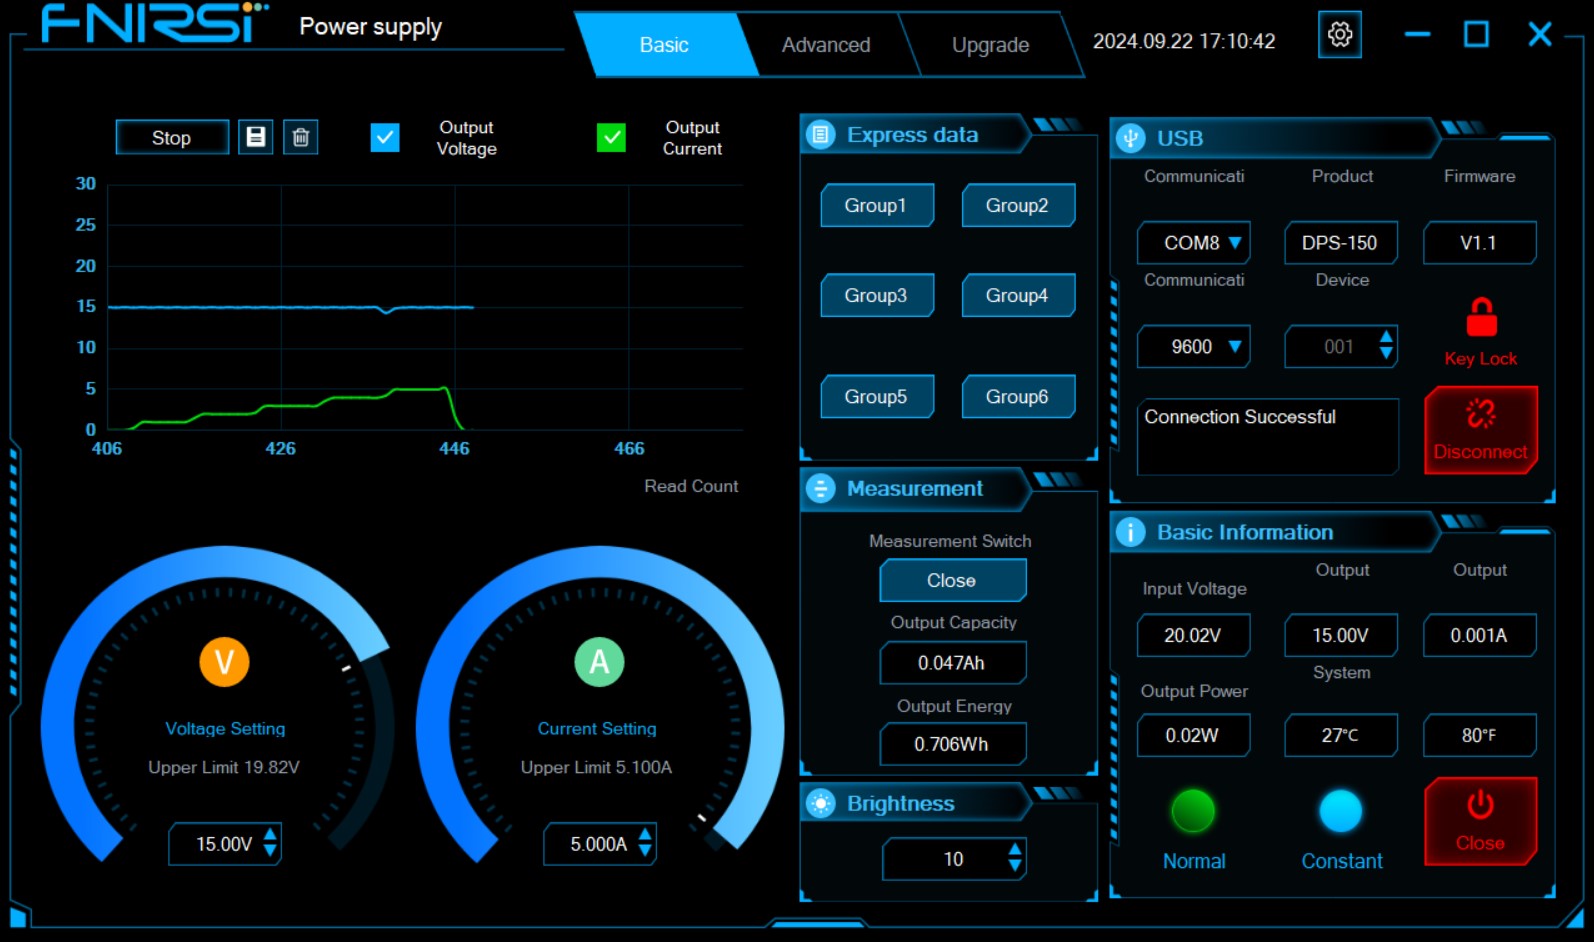The height and width of the screenshot is (942, 1594).
Task: Select the green A current dial icon
Action: 599,662
